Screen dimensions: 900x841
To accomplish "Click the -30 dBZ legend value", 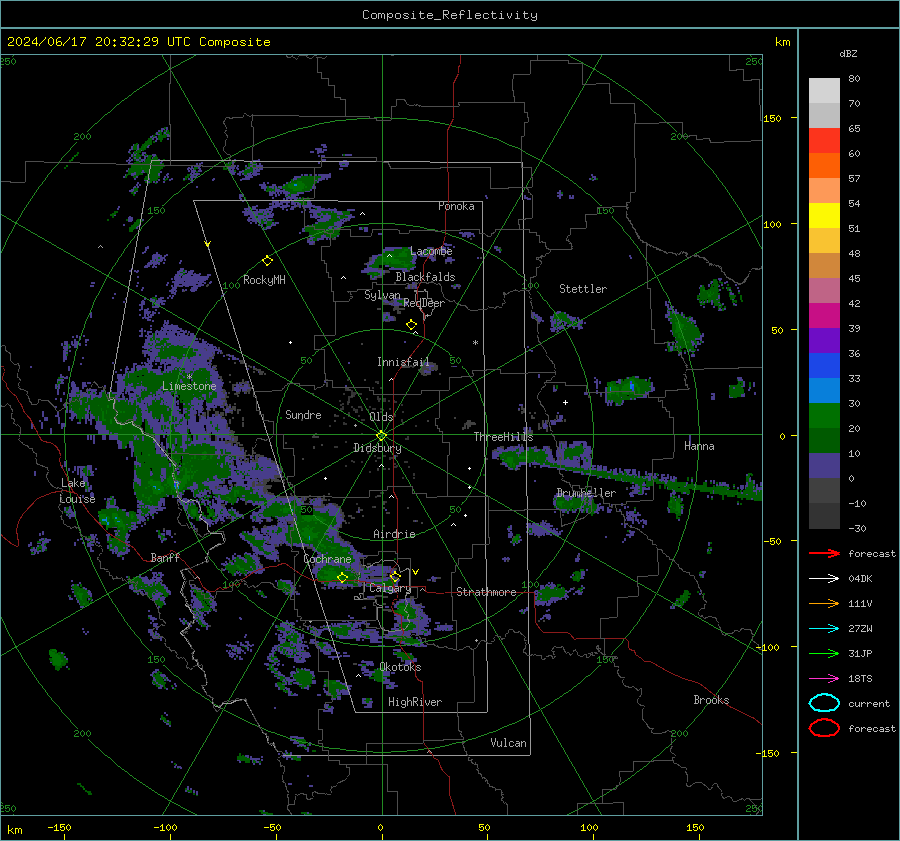I will 857,528.
